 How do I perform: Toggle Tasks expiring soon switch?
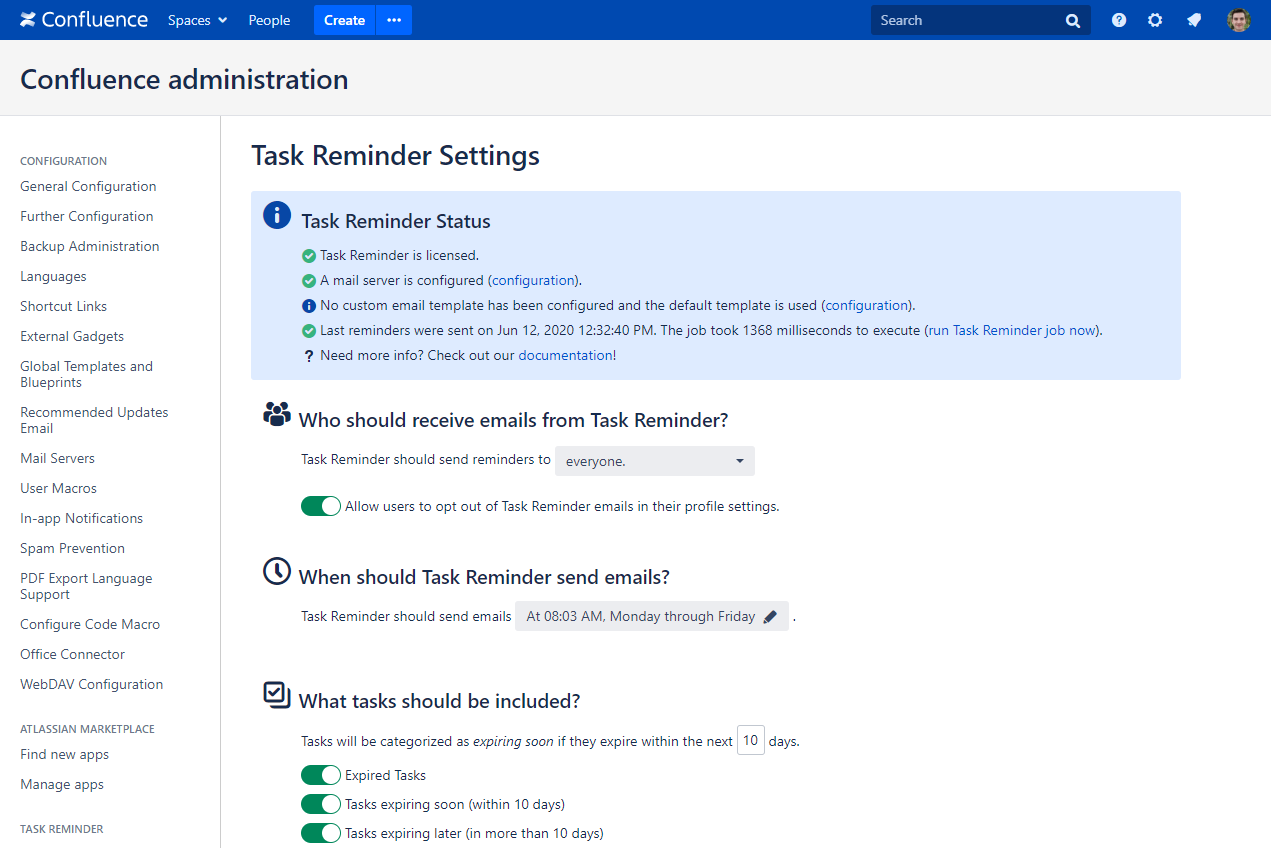(x=321, y=804)
